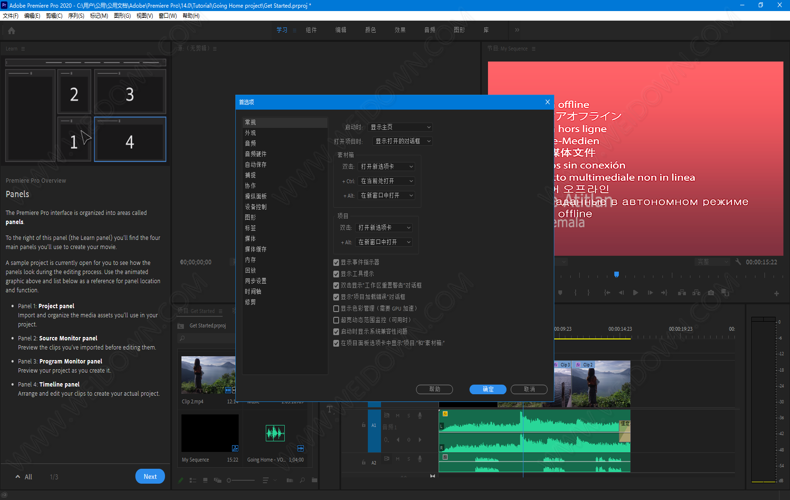The image size is (790, 500).
Task: Click Mark Out in Program Monitor
Action: pos(588,293)
